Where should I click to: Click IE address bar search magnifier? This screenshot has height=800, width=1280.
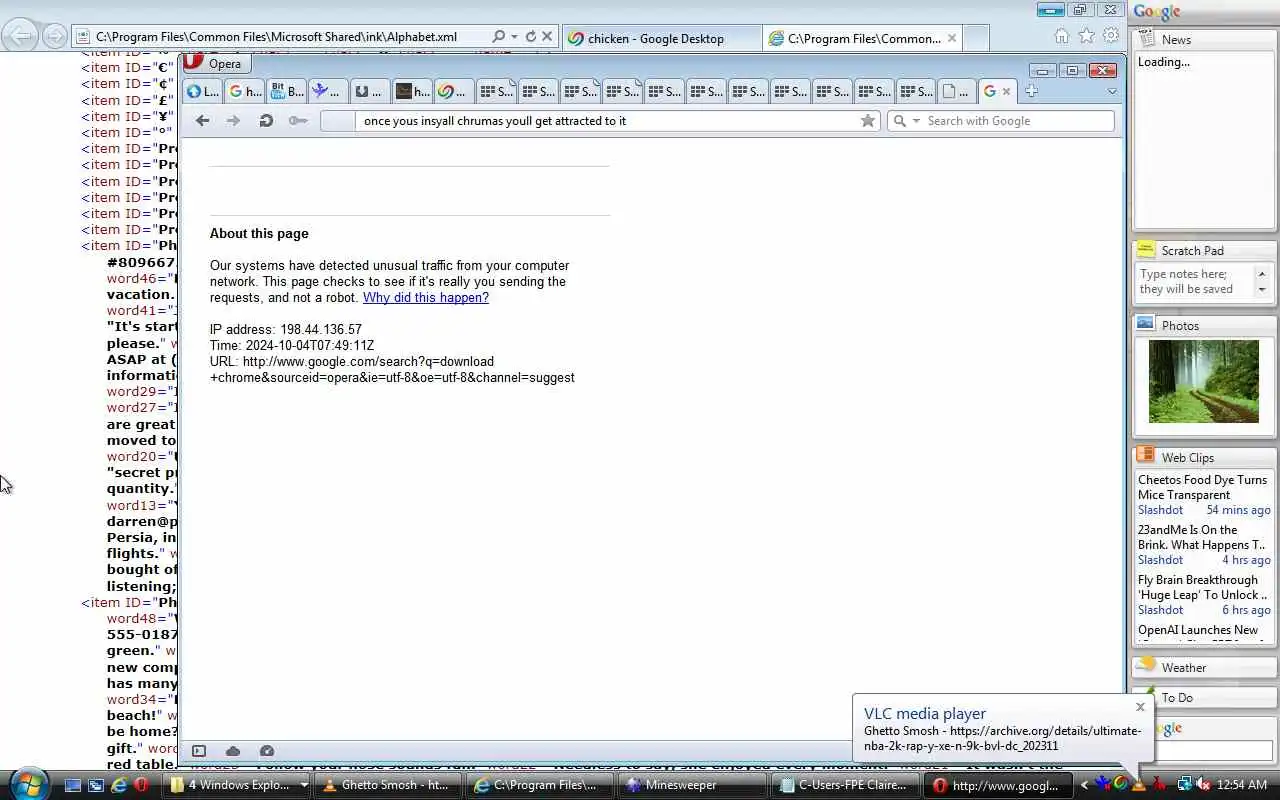click(x=498, y=37)
